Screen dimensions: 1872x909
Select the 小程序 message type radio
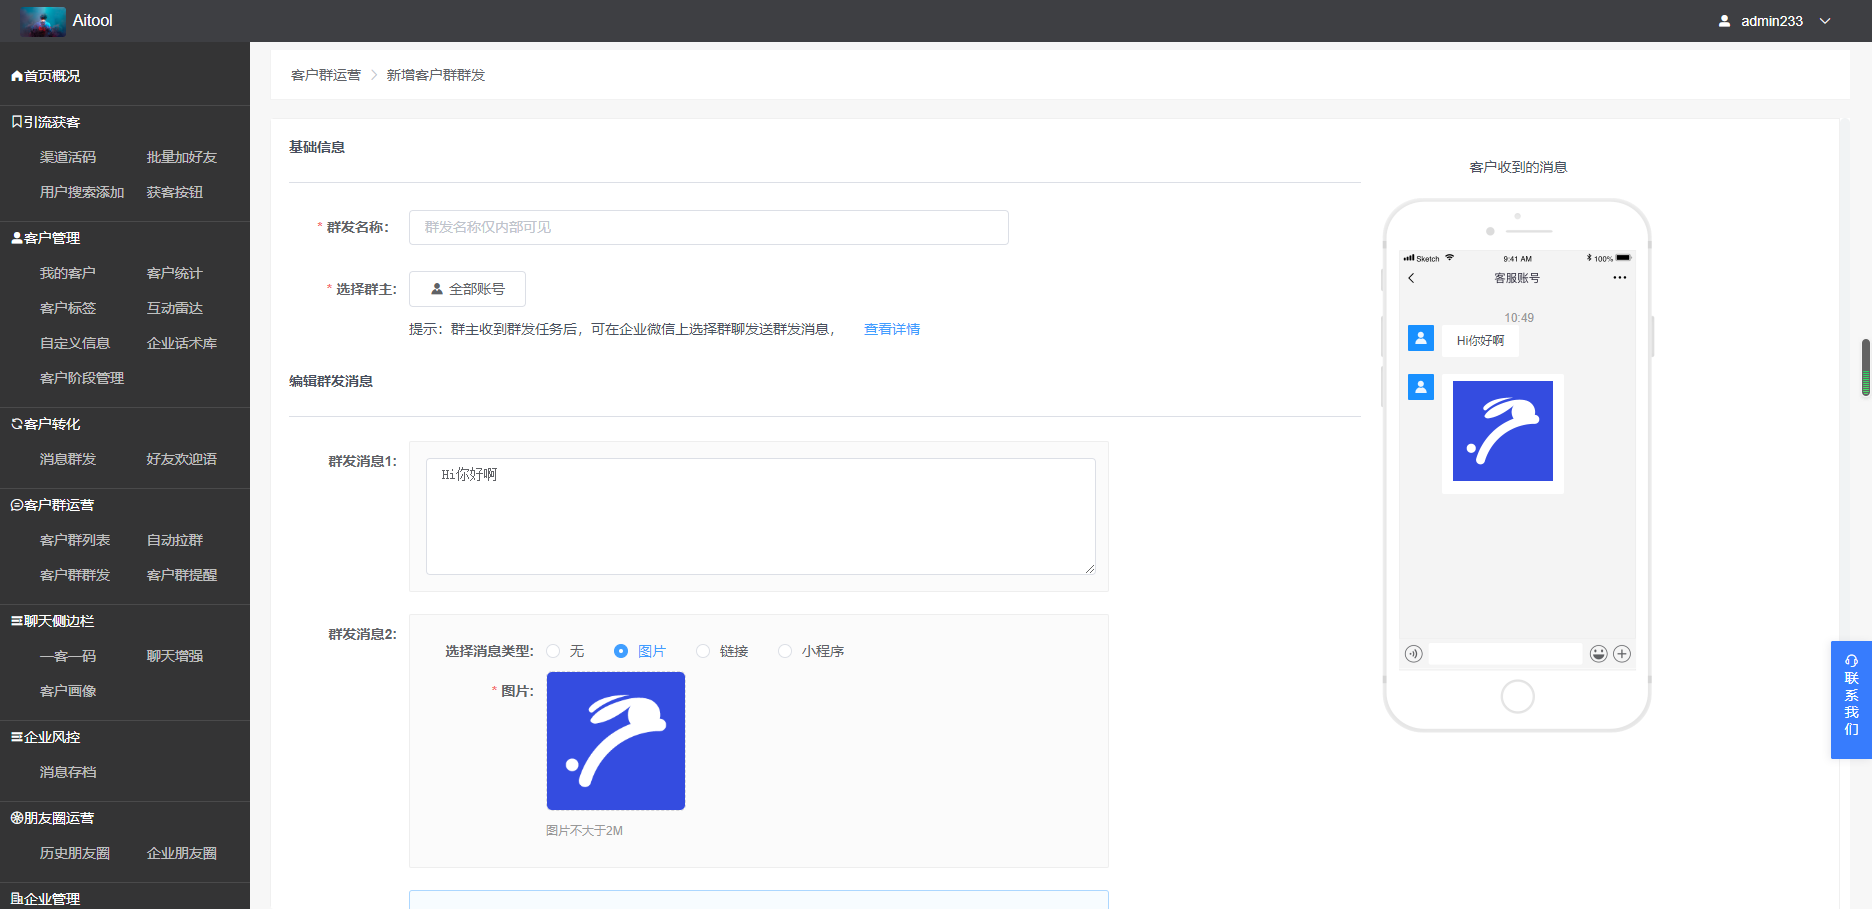(x=785, y=651)
